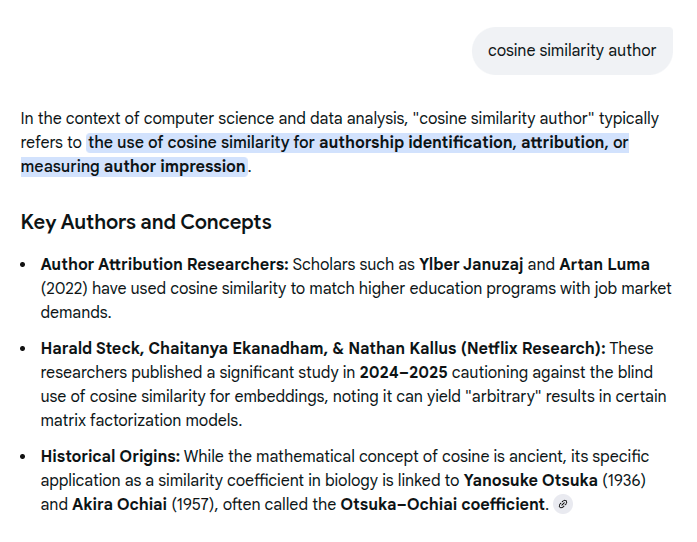This screenshot has width=697, height=542.
Task: Click the name 'Artan Luma'
Action: pyautogui.click(x=604, y=264)
